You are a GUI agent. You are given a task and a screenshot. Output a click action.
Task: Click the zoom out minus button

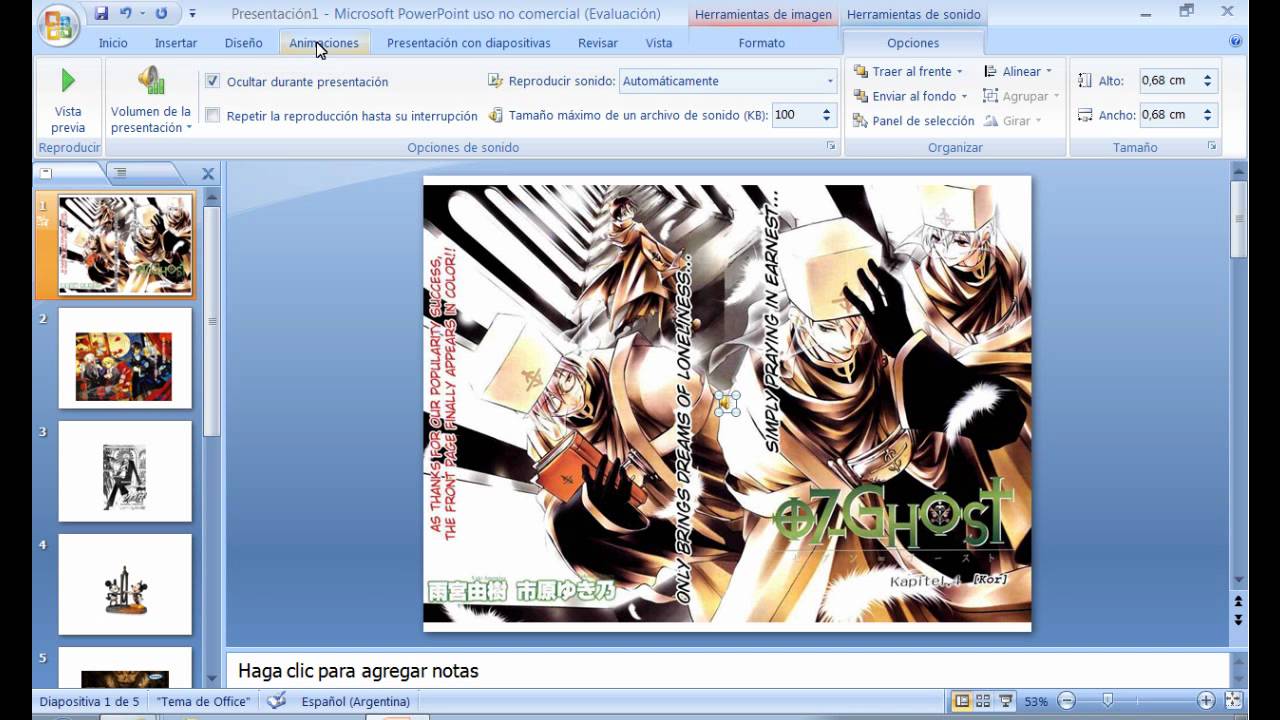pyautogui.click(x=1067, y=701)
